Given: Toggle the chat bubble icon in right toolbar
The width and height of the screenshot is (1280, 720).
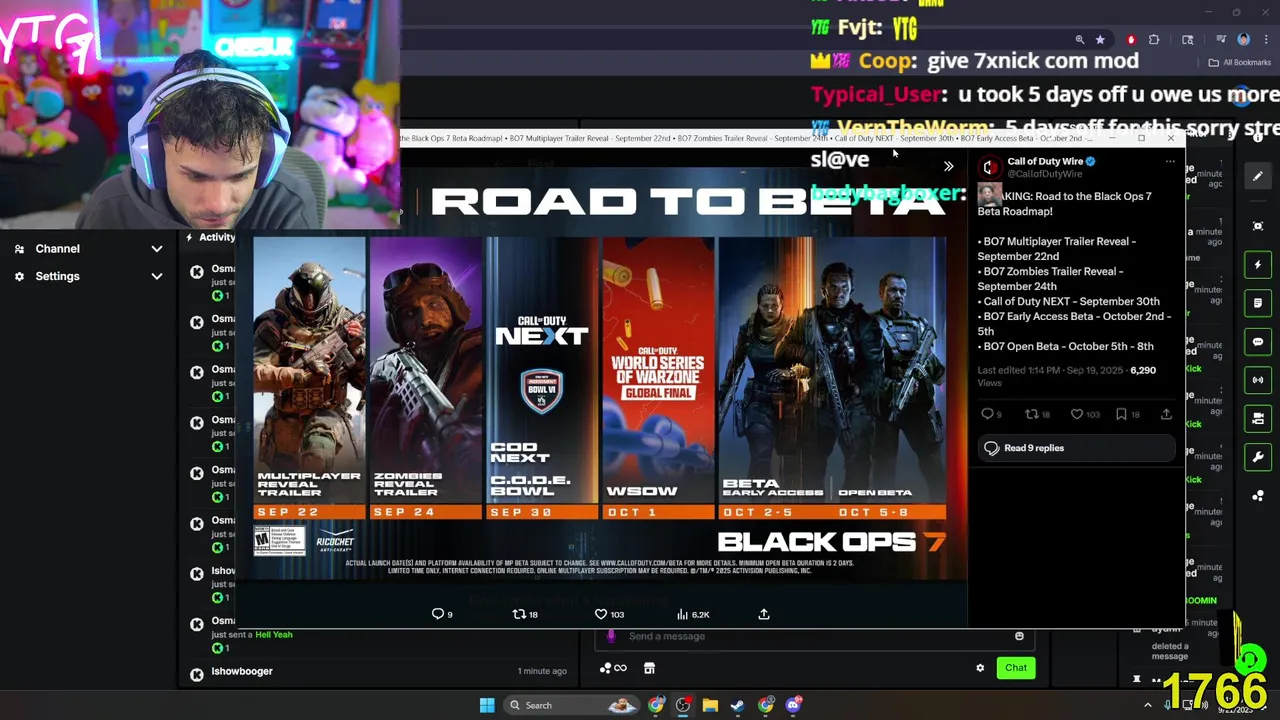Looking at the screenshot, I should coord(1258,342).
